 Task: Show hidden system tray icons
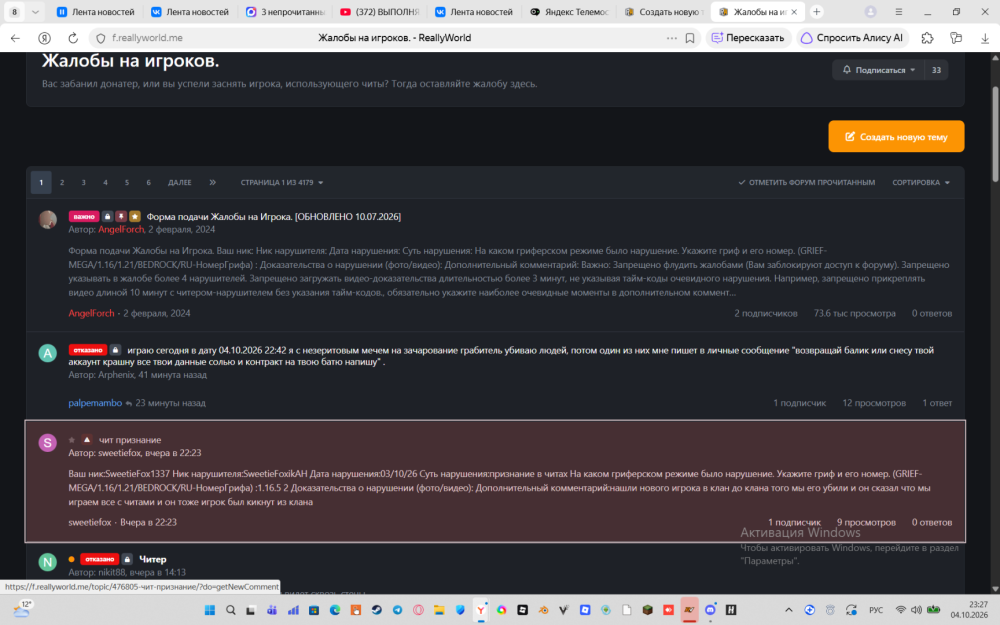(788, 610)
